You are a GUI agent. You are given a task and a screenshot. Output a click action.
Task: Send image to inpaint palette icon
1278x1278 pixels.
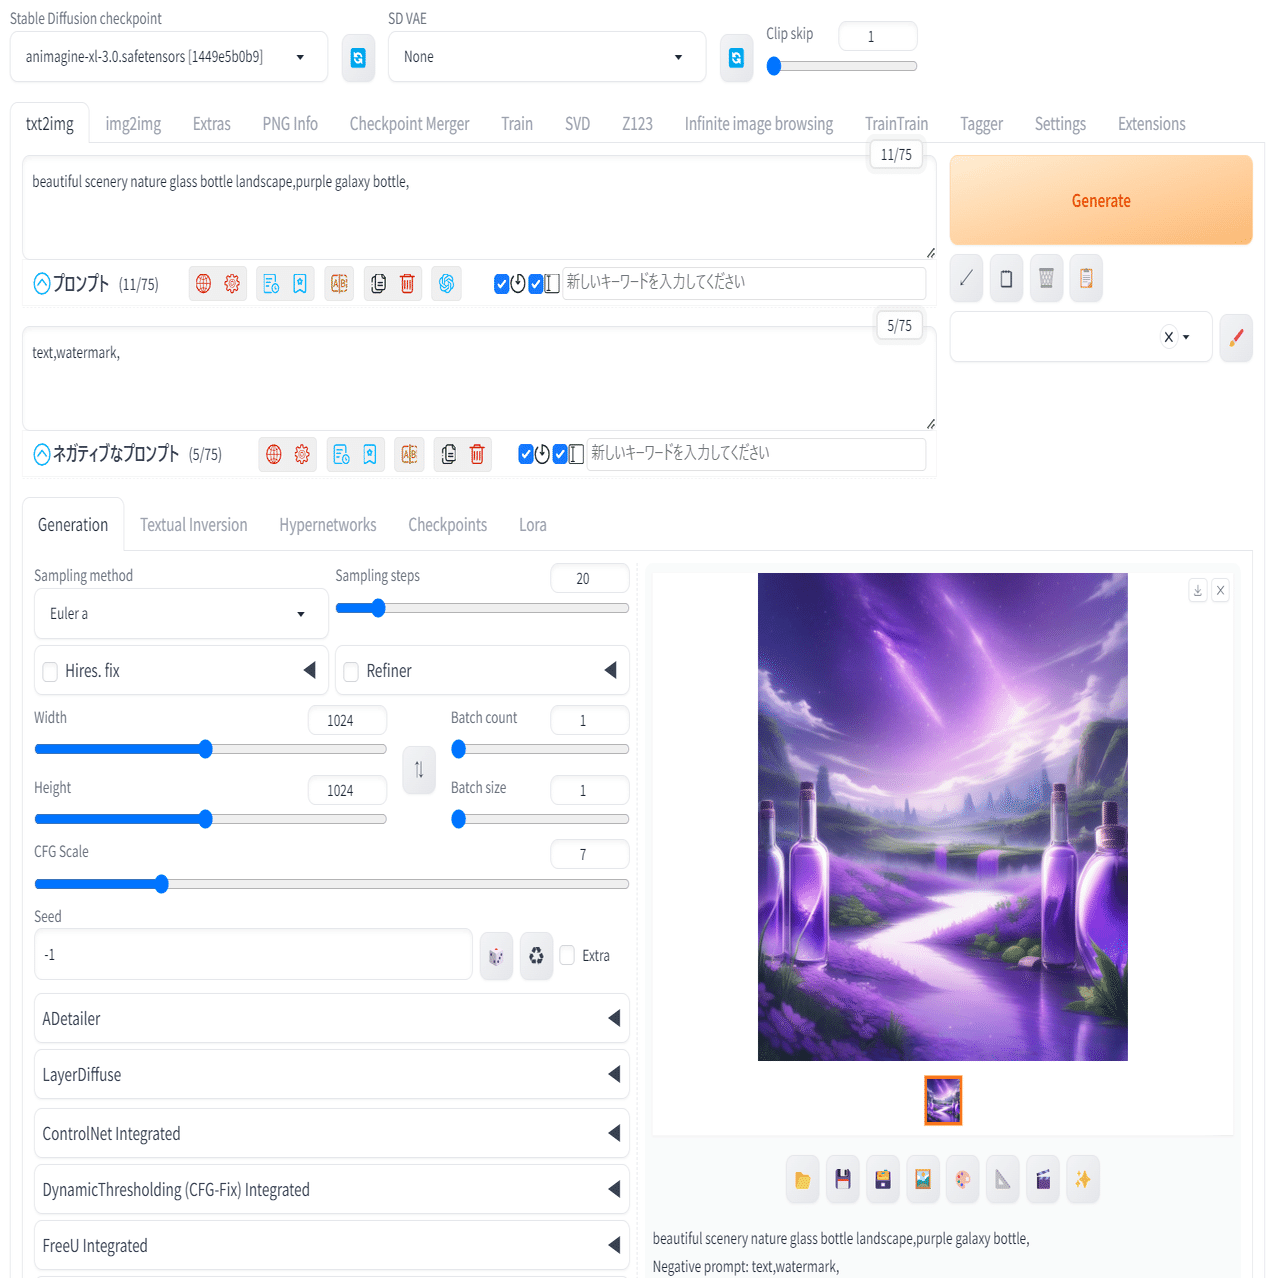[963, 1180]
